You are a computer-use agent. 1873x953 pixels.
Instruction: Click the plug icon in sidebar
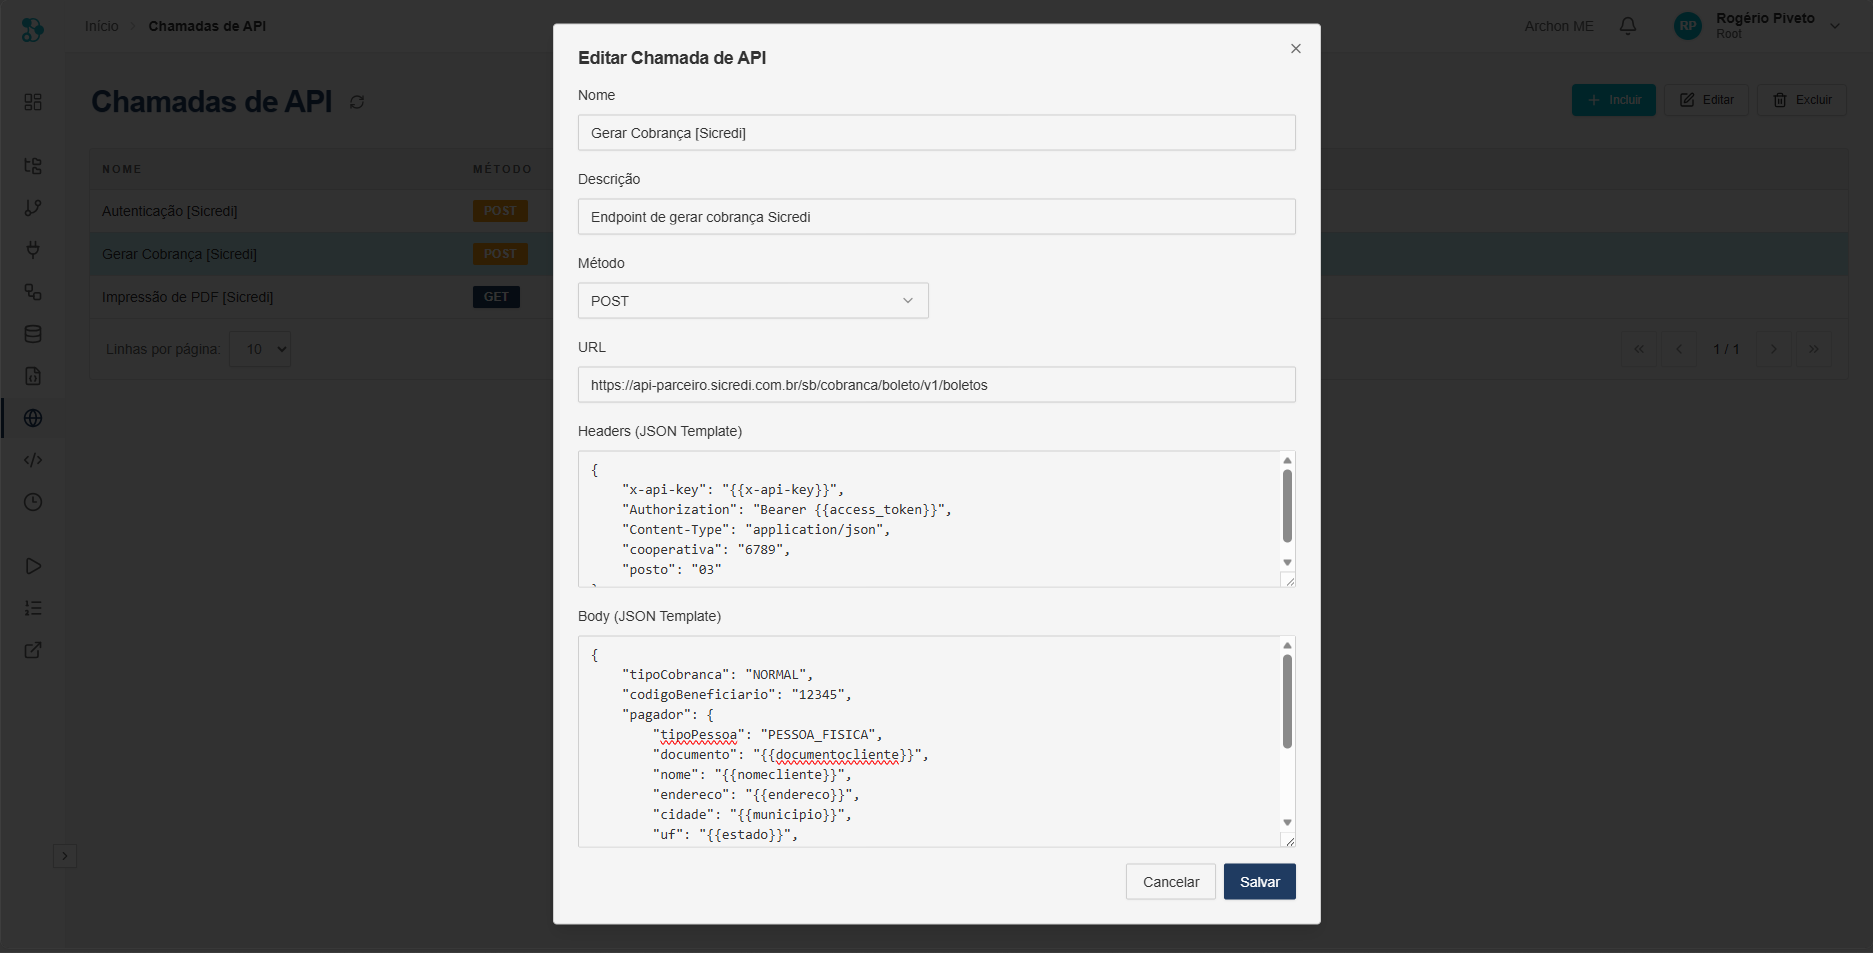[x=33, y=250]
